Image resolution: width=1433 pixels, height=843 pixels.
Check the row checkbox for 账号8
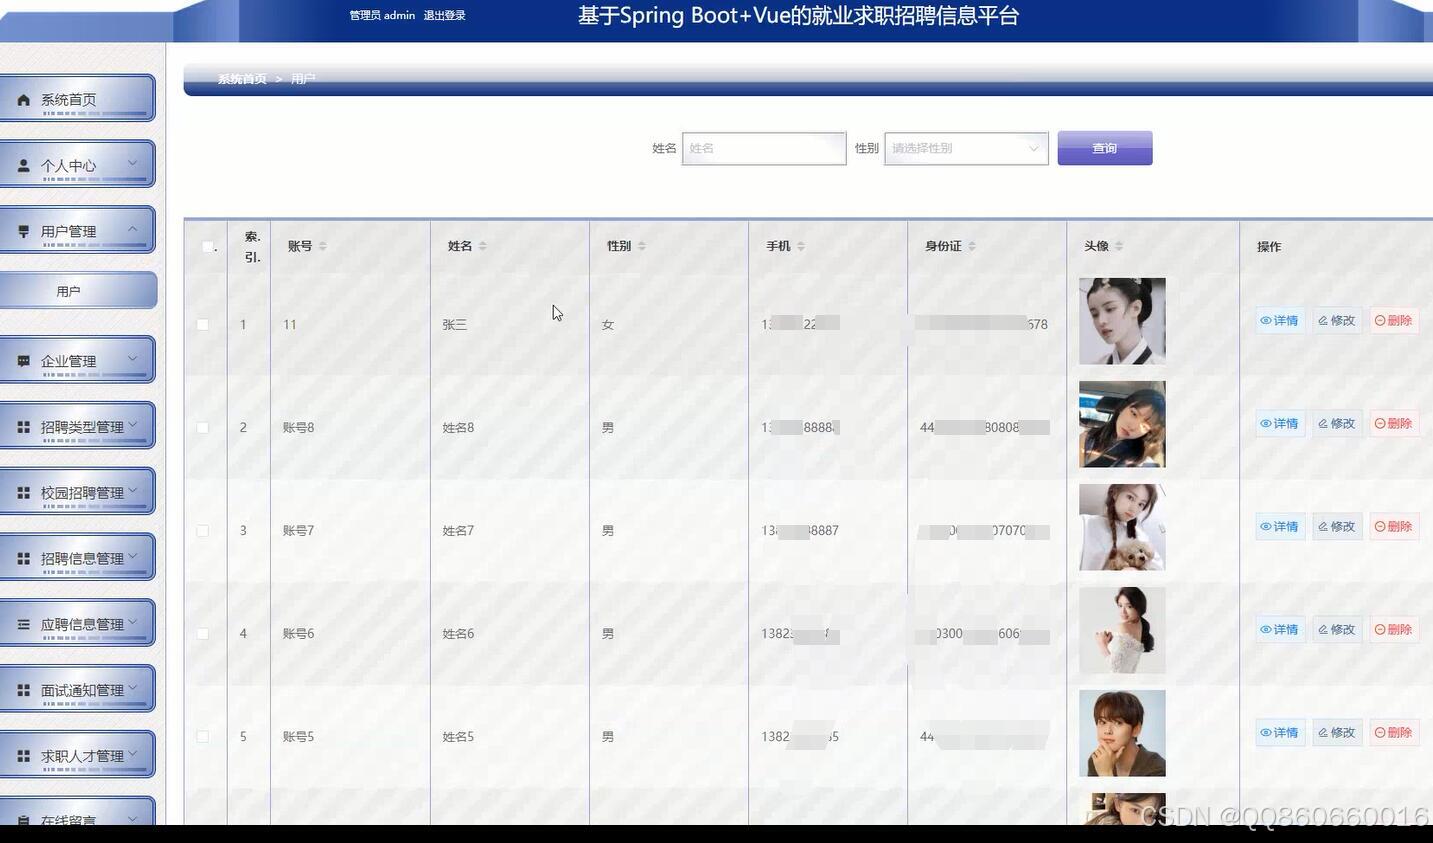tap(203, 427)
